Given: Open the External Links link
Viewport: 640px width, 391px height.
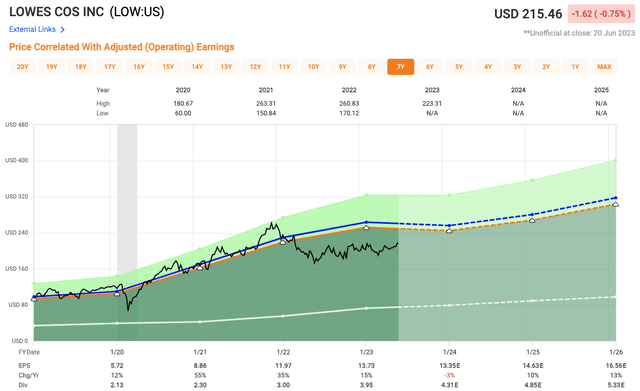Looking at the screenshot, I should tap(32, 29).
